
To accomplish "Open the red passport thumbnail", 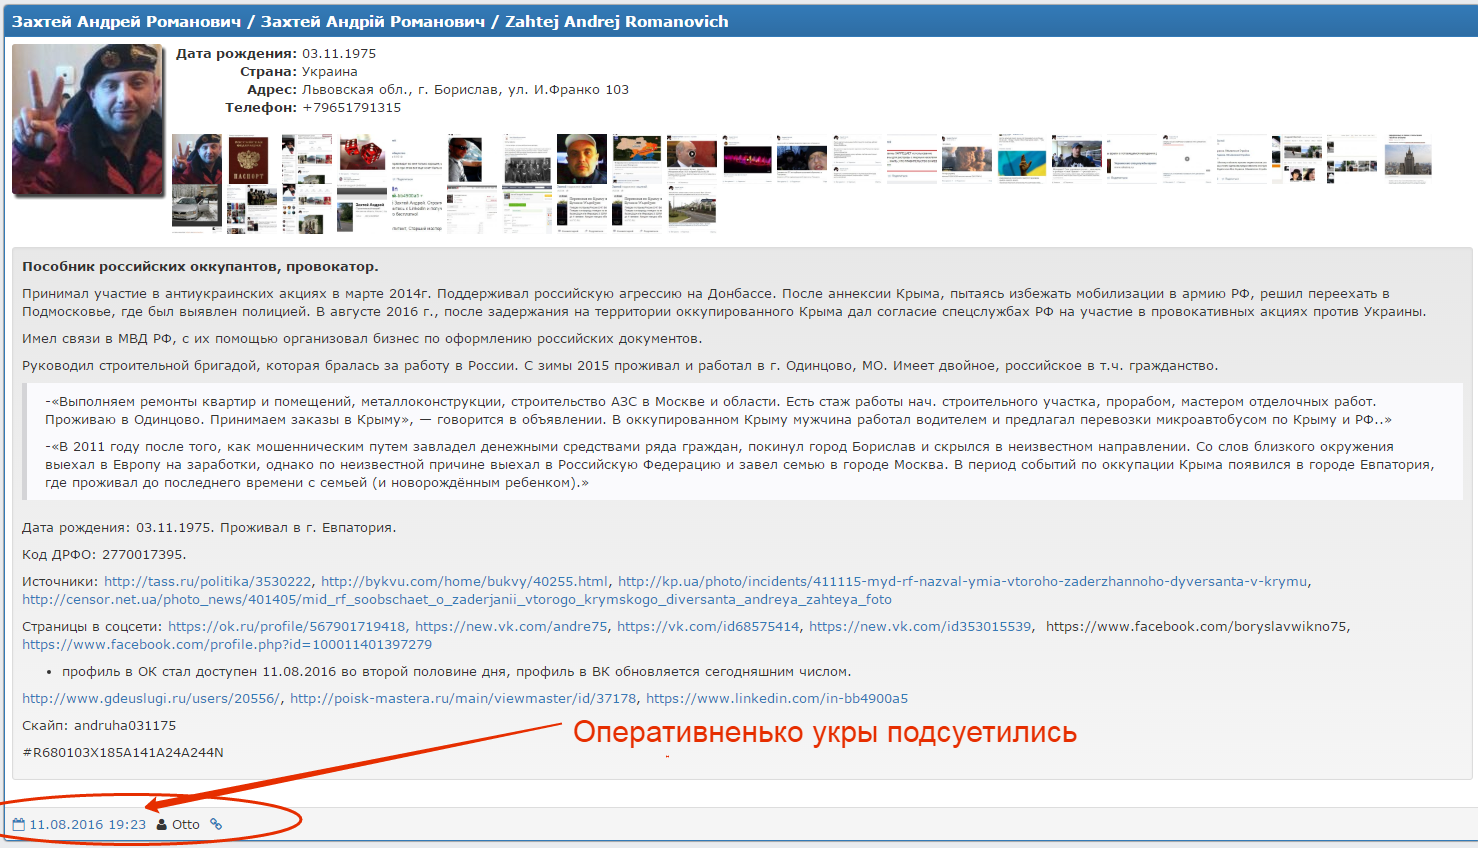I will [249, 159].
